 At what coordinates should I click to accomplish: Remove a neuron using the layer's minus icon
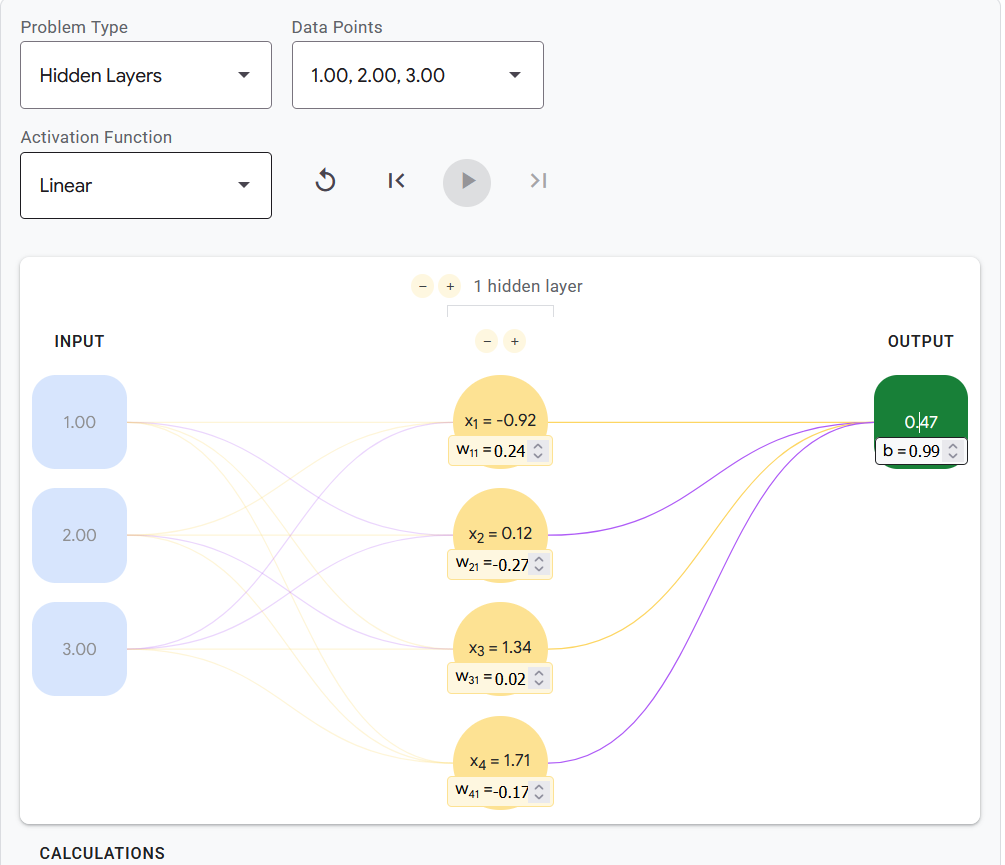tap(487, 342)
